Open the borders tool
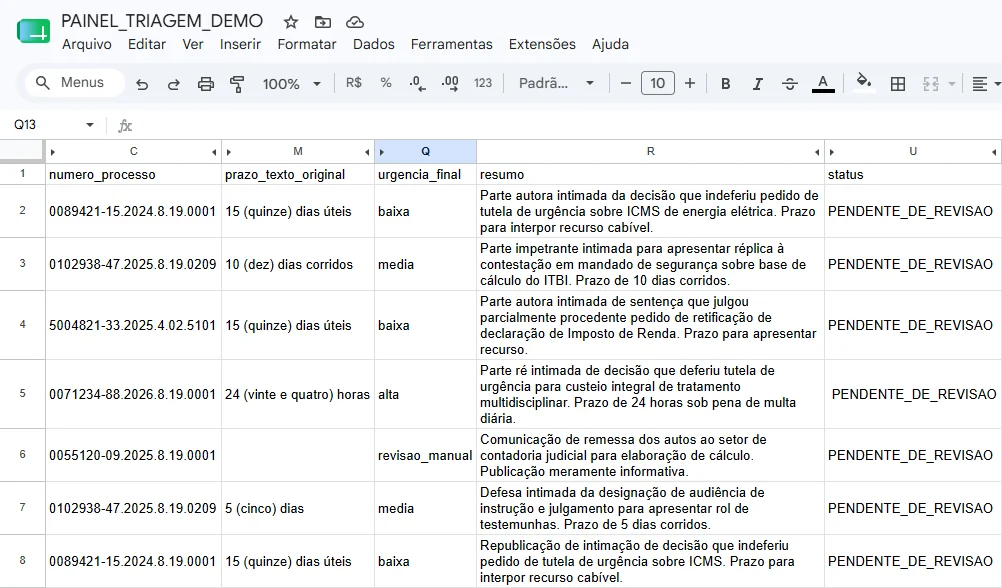This screenshot has width=1002, height=588. pyautogui.click(x=897, y=84)
